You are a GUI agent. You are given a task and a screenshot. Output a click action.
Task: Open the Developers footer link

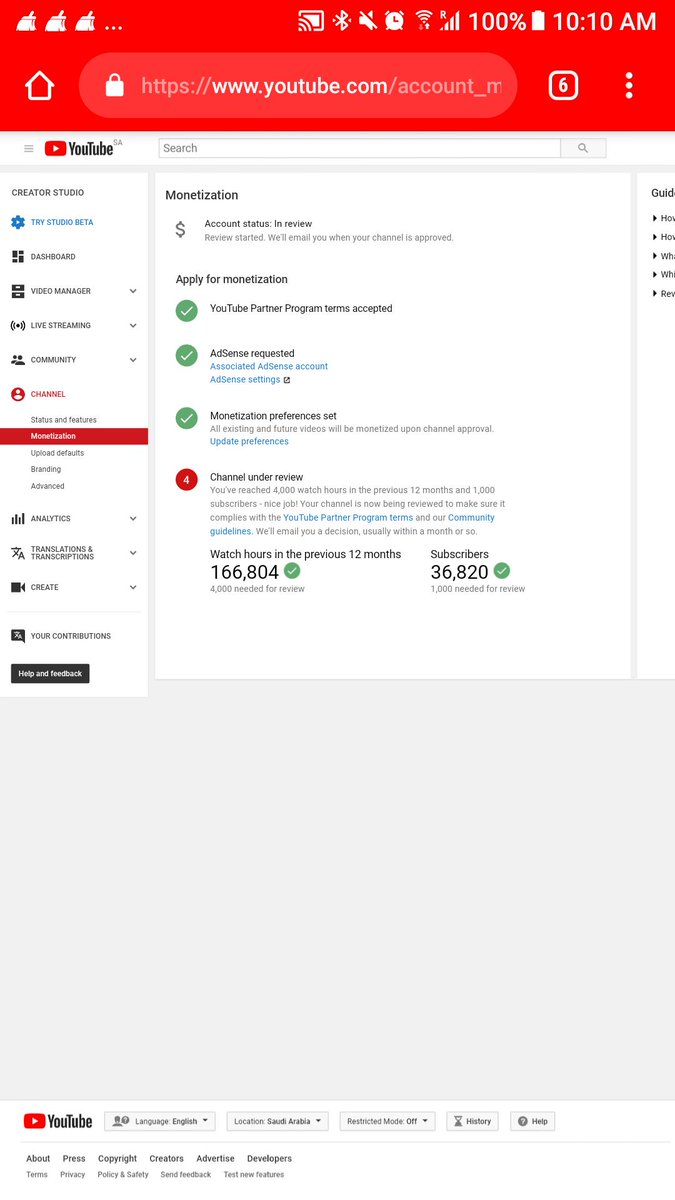point(269,1159)
